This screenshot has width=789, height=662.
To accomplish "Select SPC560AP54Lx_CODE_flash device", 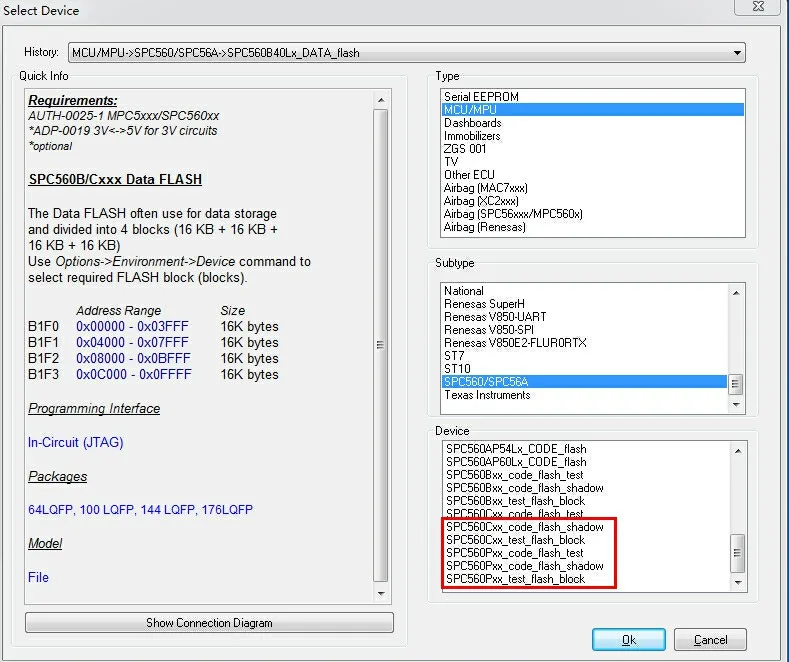I will click(516, 449).
